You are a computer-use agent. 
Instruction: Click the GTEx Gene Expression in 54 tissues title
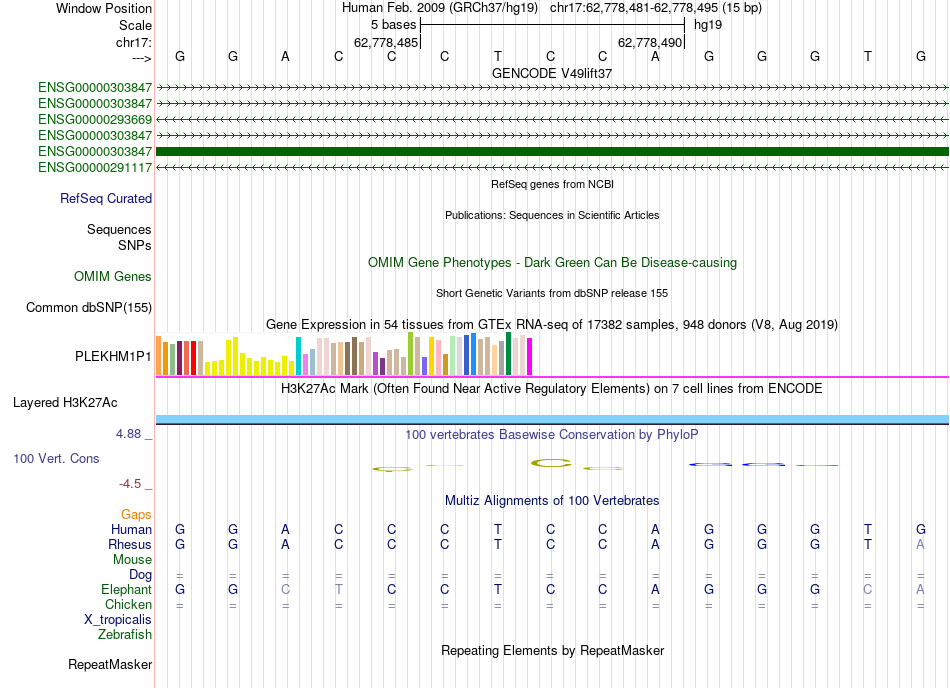tap(552, 325)
